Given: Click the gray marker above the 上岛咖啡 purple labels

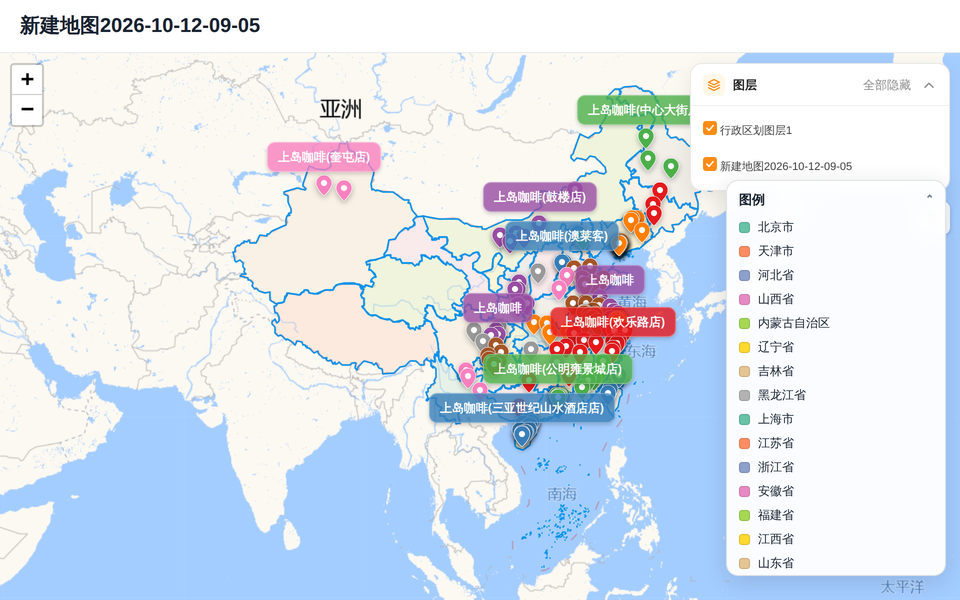Looking at the screenshot, I should [538, 273].
